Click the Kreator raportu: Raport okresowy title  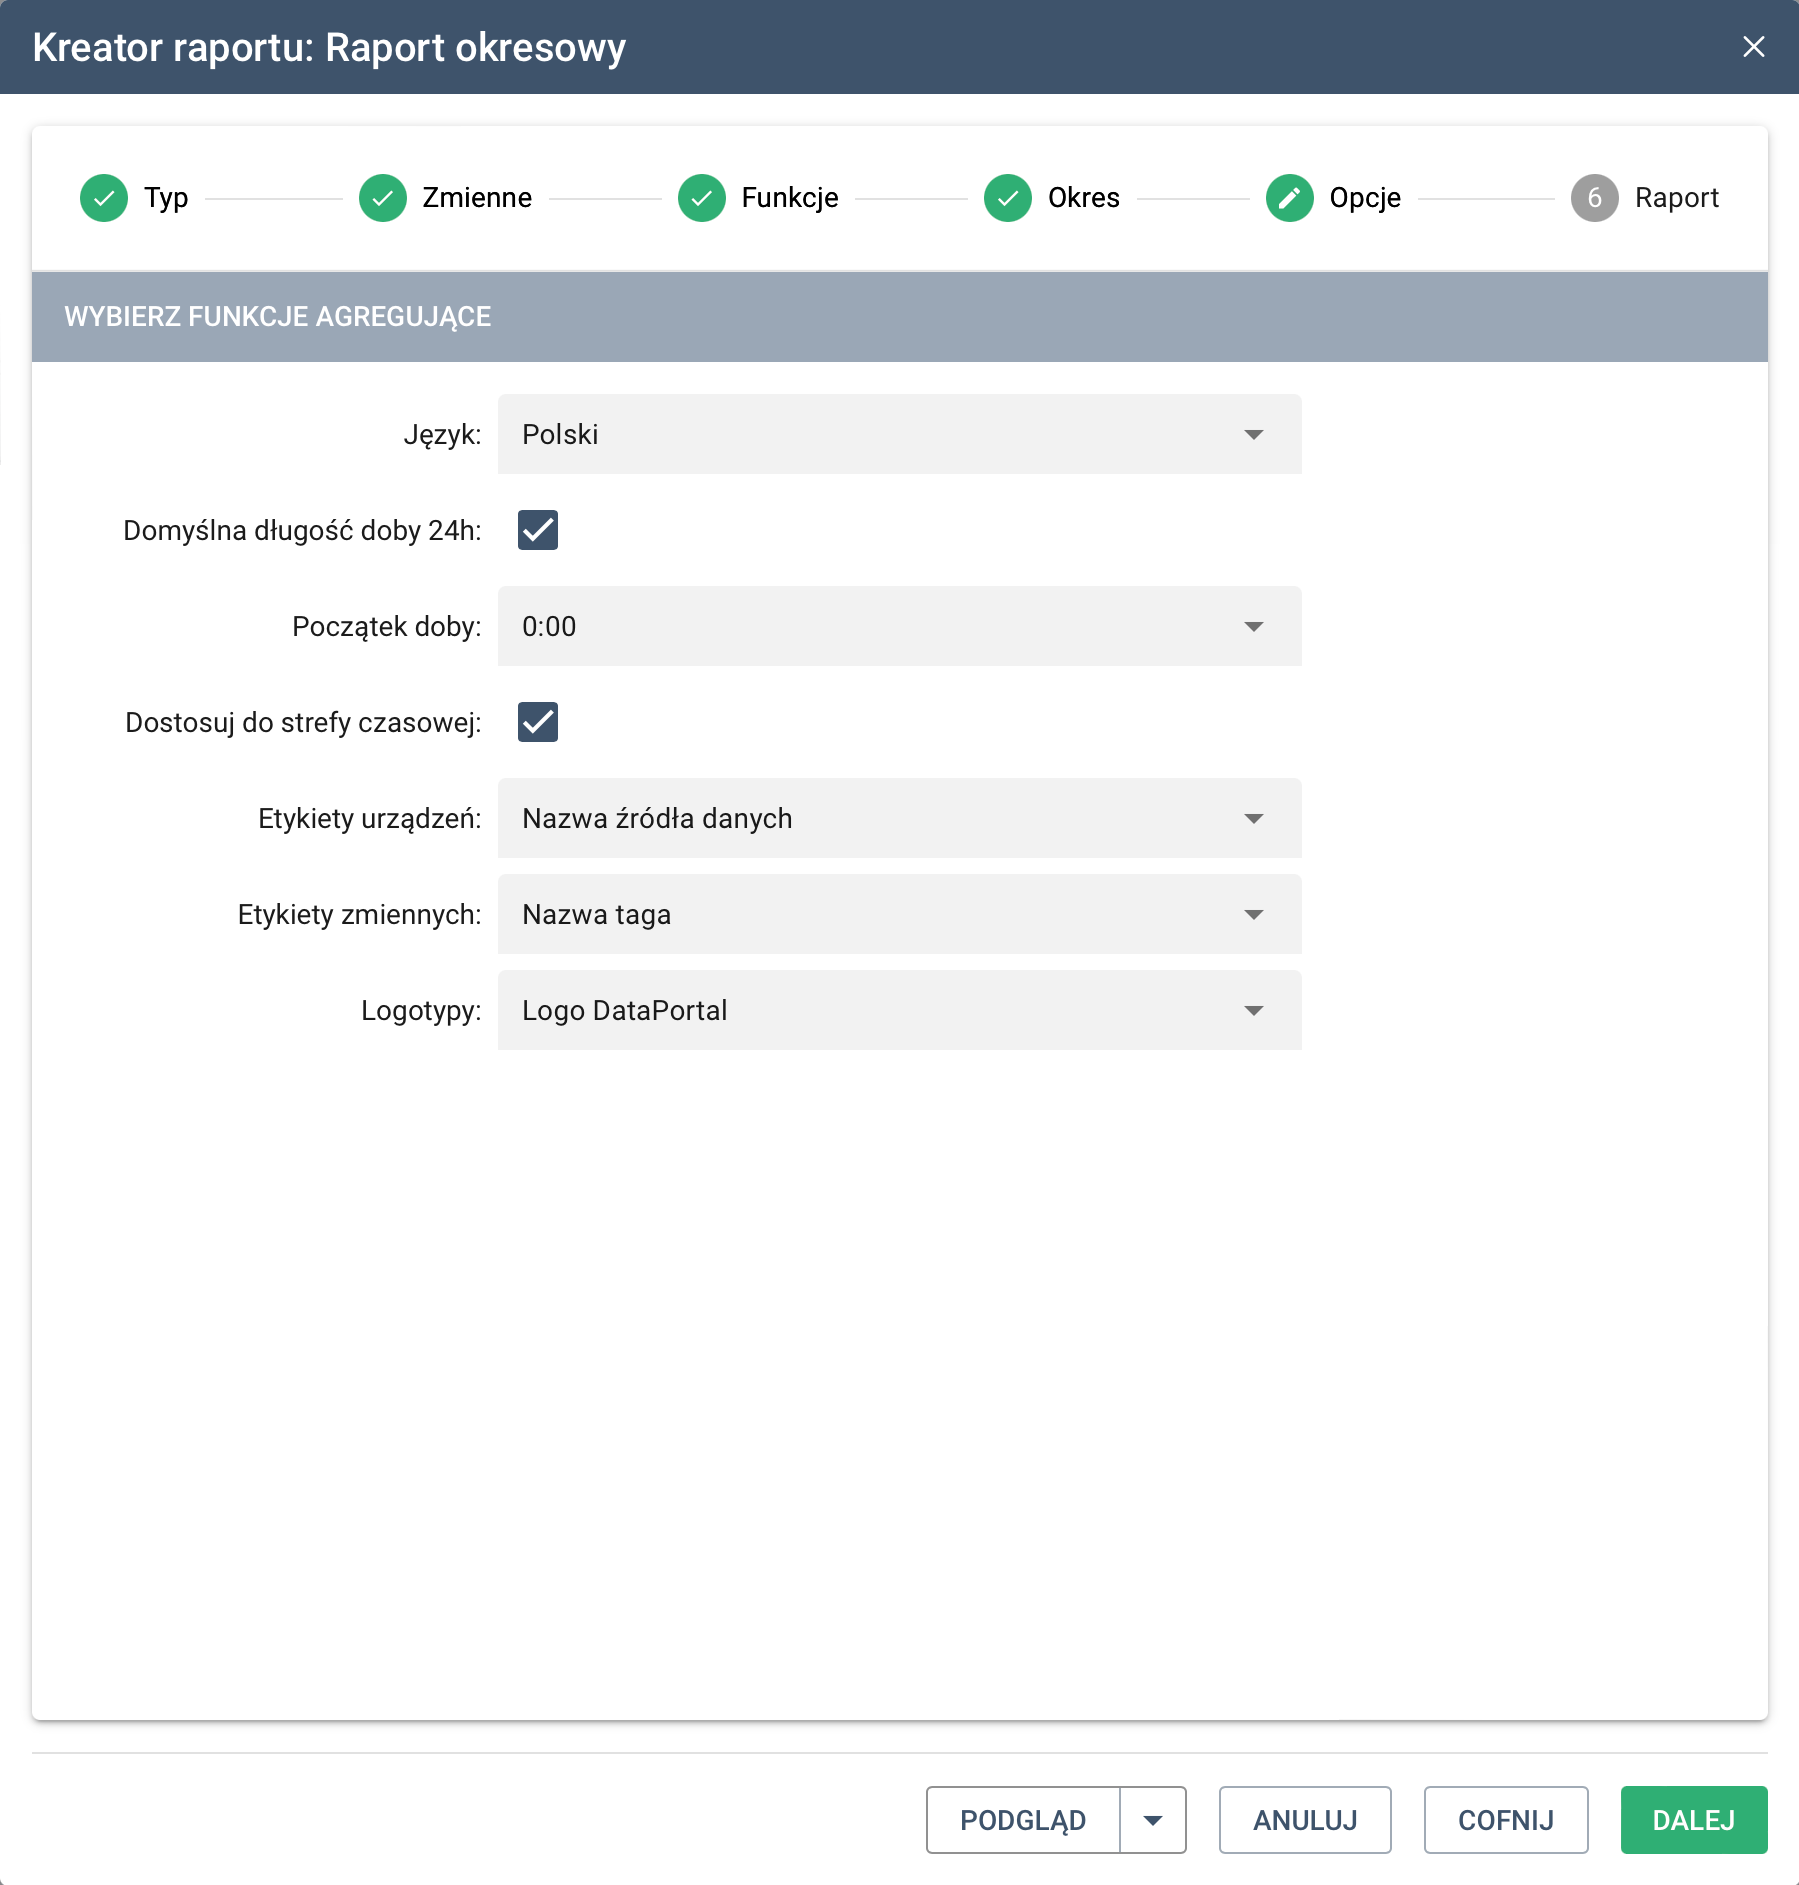[329, 47]
